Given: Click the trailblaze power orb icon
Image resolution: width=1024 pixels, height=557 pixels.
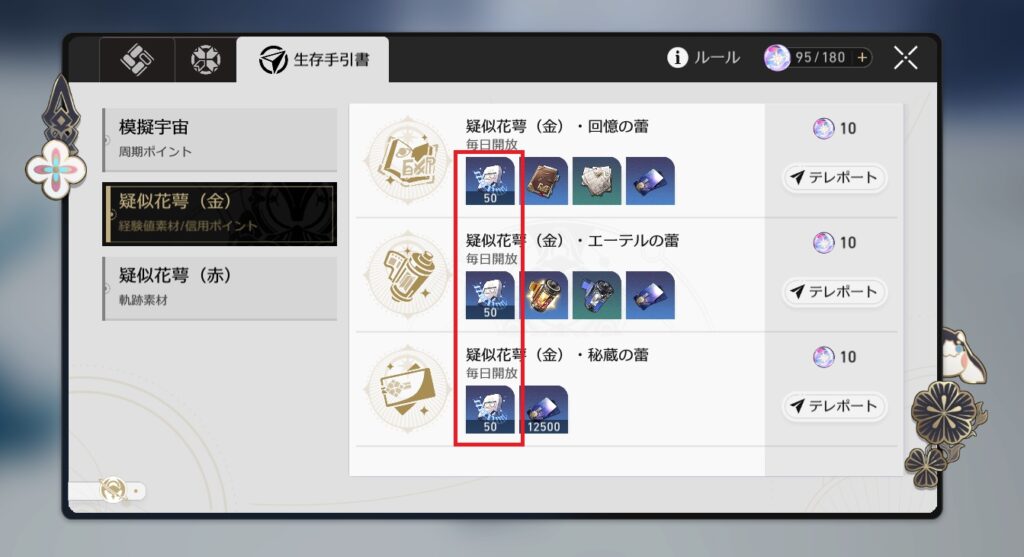Looking at the screenshot, I should [776, 57].
